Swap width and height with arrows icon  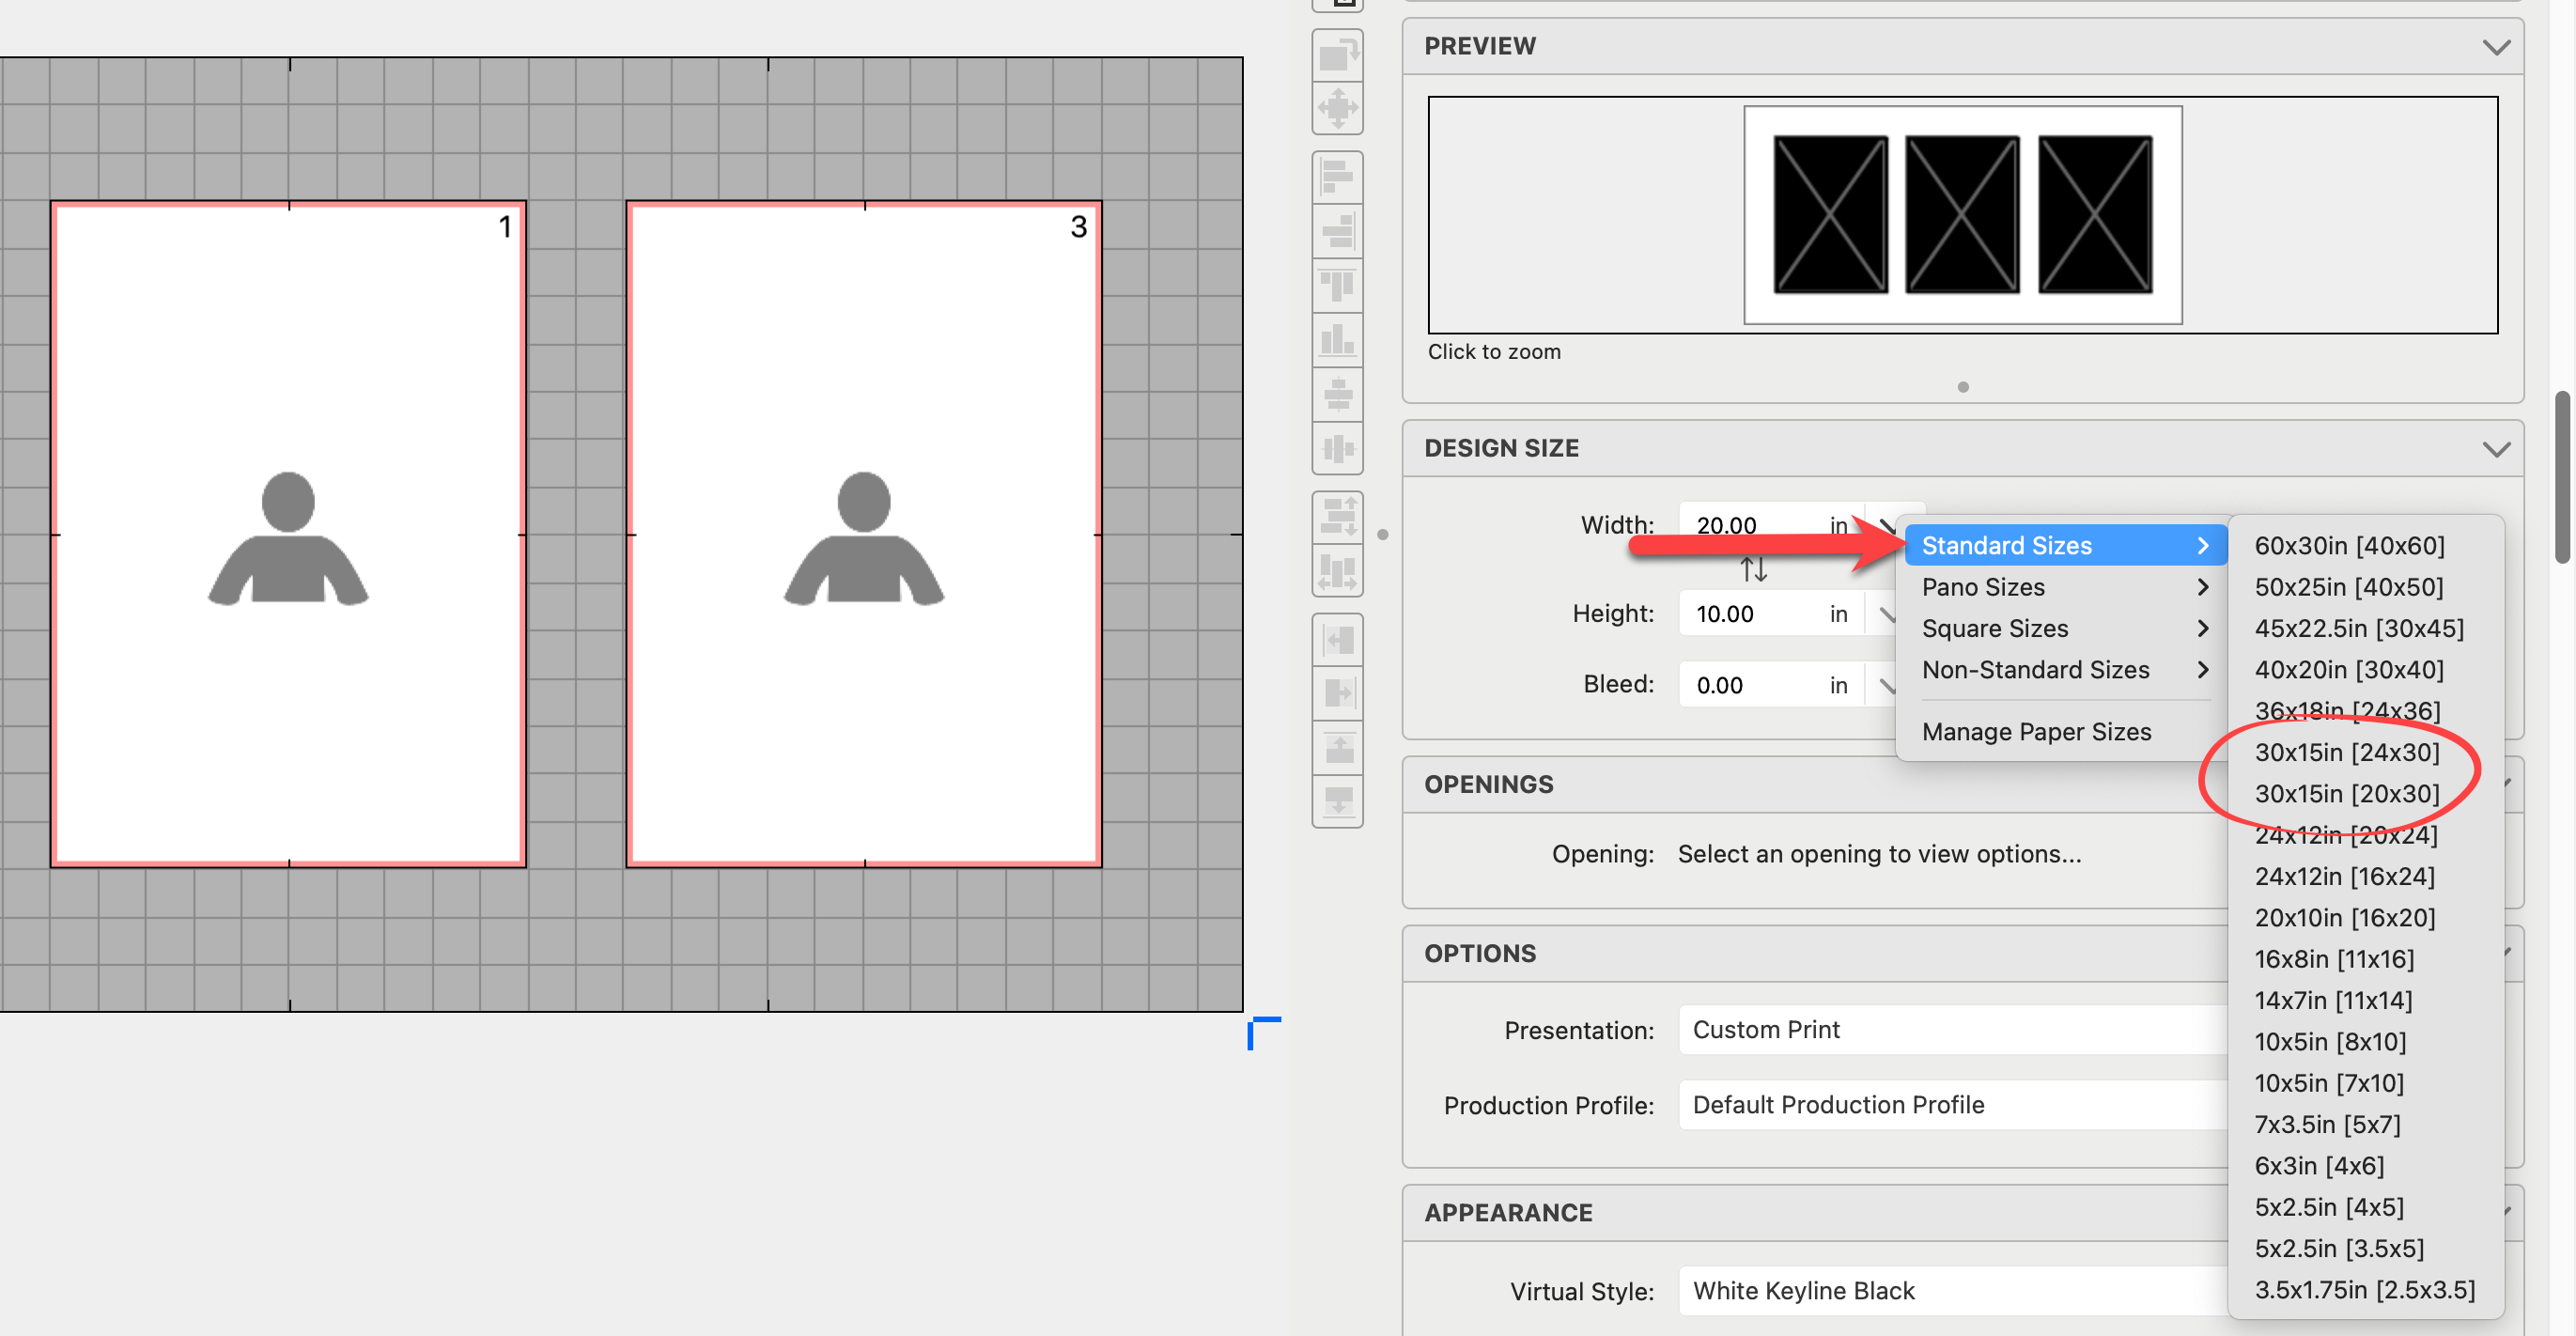pos(1753,569)
